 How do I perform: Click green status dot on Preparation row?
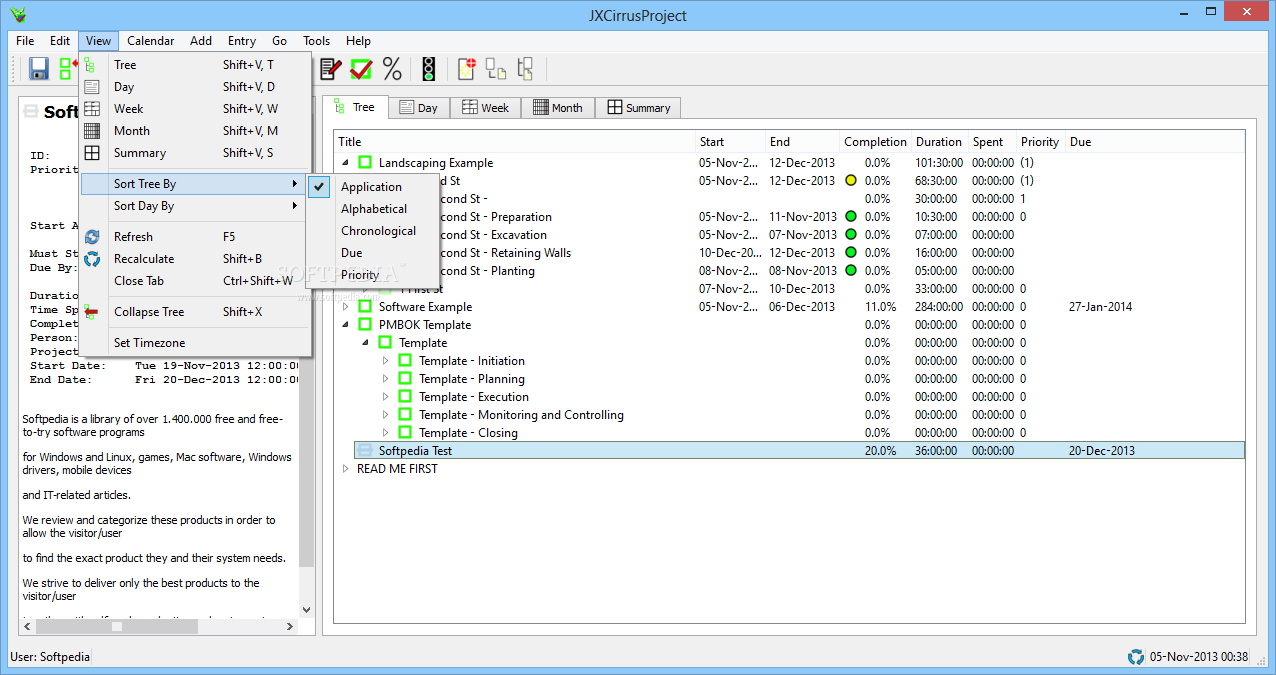click(x=851, y=217)
